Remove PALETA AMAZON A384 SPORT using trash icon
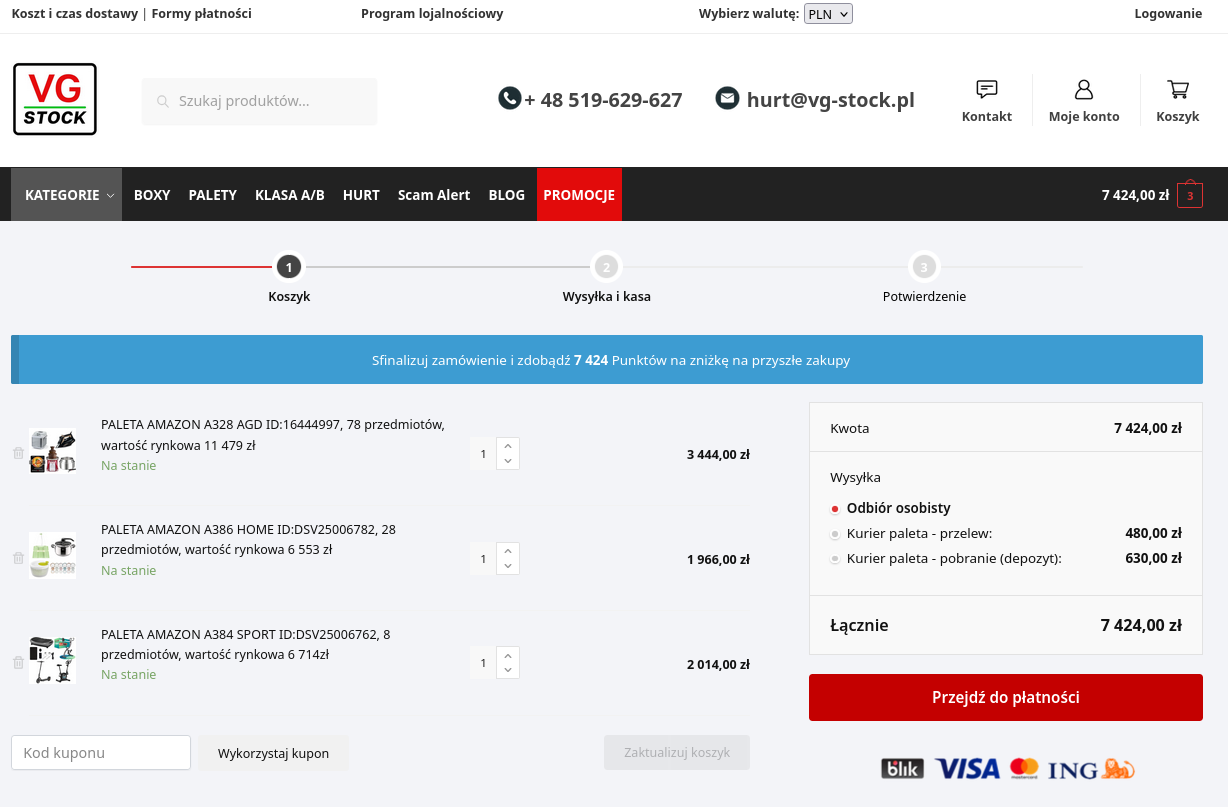This screenshot has width=1228, height=807. (18, 662)
